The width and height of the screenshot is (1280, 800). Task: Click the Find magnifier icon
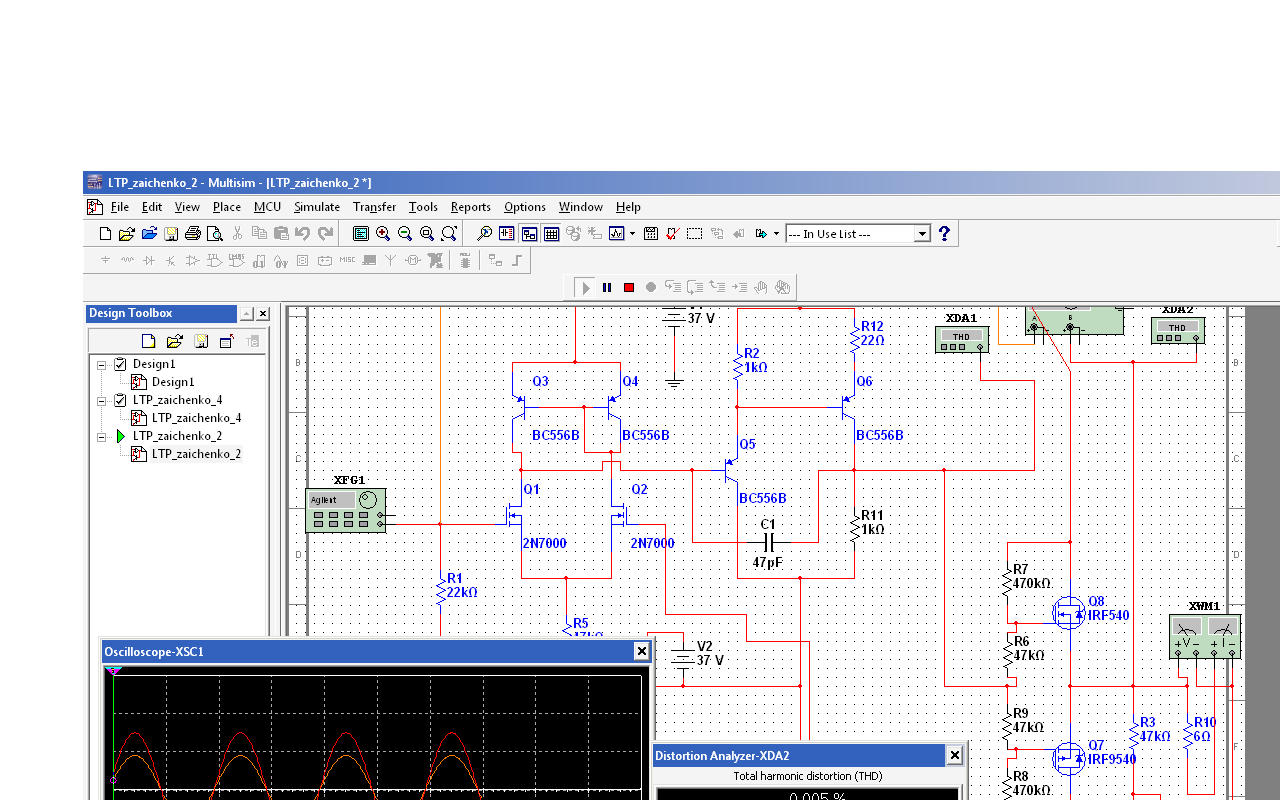point(484,234)
